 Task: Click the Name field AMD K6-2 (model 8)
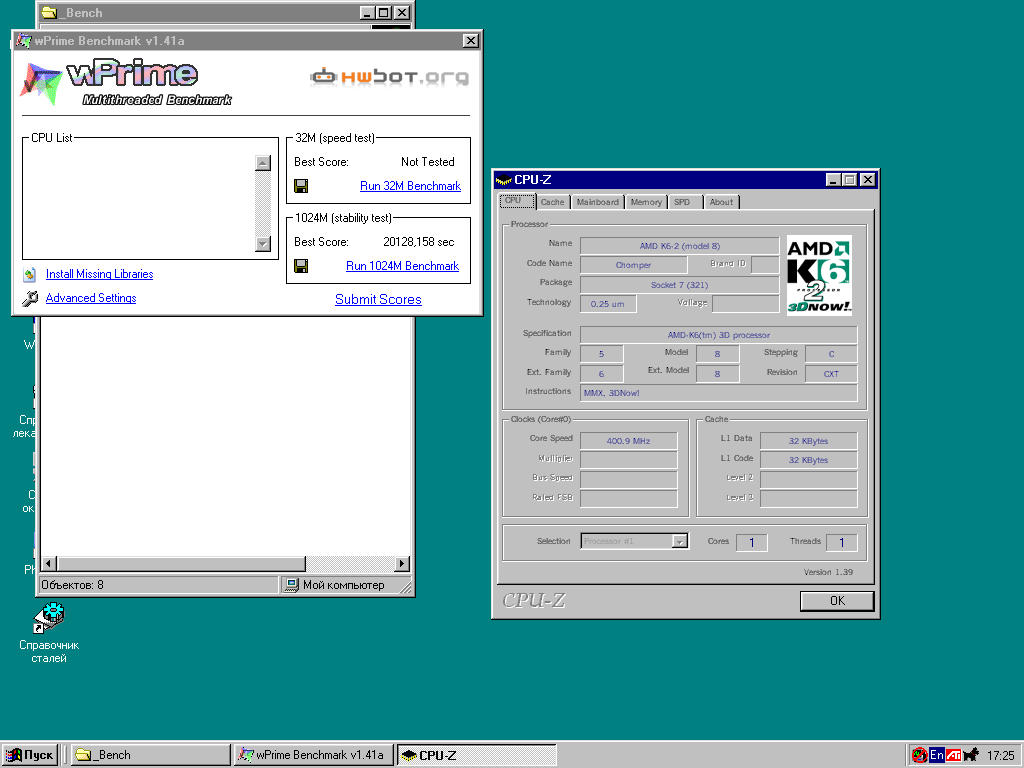679,246
